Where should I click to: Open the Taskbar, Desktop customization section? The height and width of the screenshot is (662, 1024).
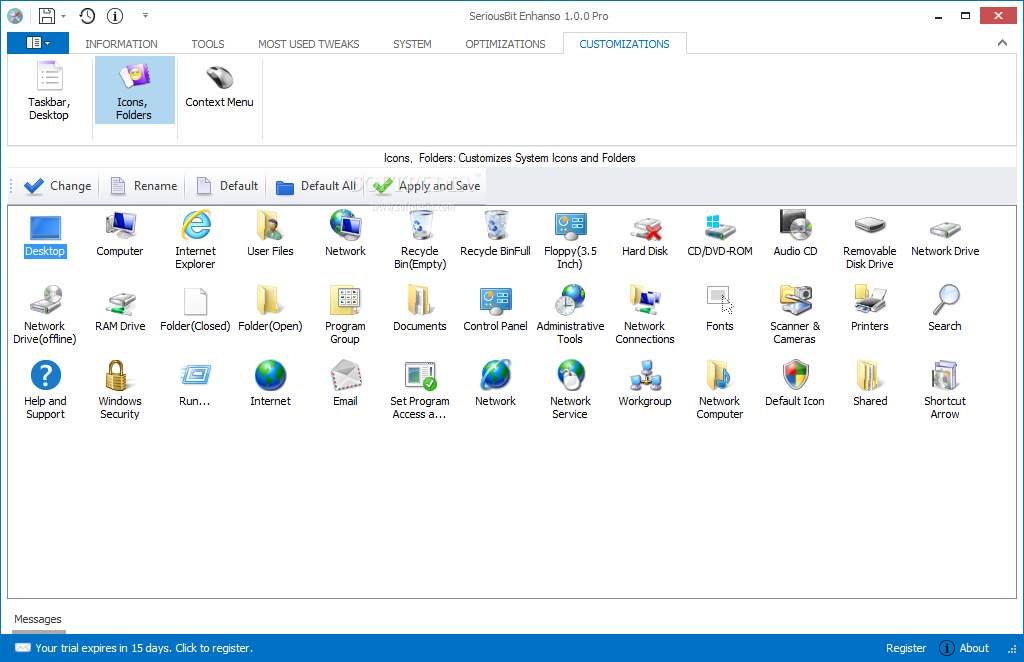coord(50,90)
